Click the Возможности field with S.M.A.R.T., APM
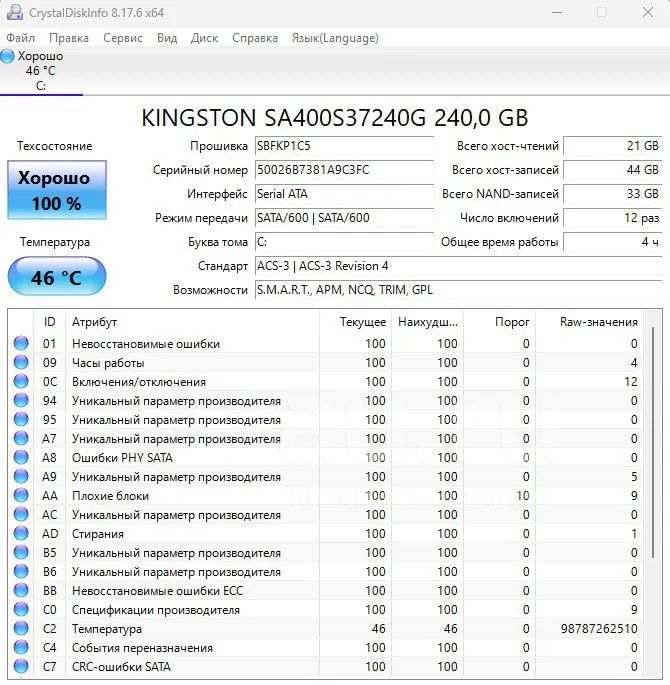 [x=459, y=290]
